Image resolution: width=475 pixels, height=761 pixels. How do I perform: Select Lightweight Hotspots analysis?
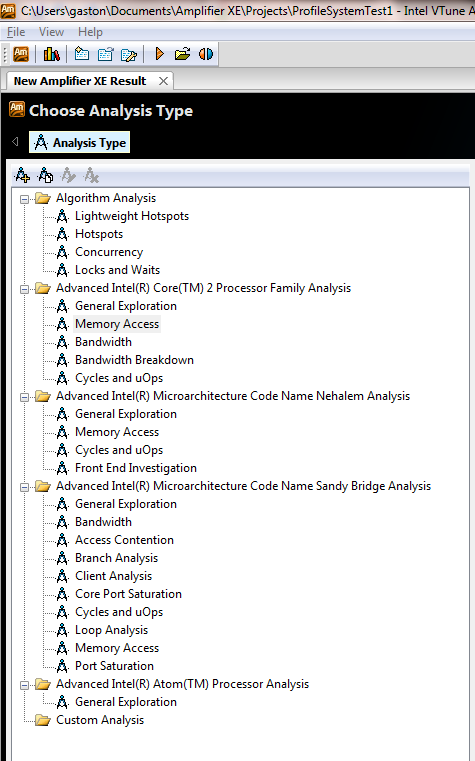(131, 216)
